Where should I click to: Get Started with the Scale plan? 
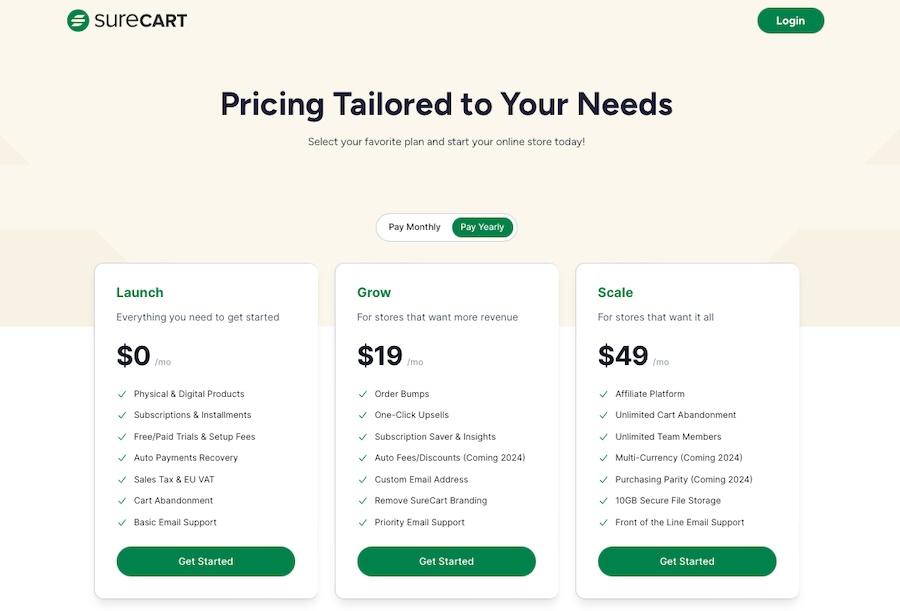687,561
